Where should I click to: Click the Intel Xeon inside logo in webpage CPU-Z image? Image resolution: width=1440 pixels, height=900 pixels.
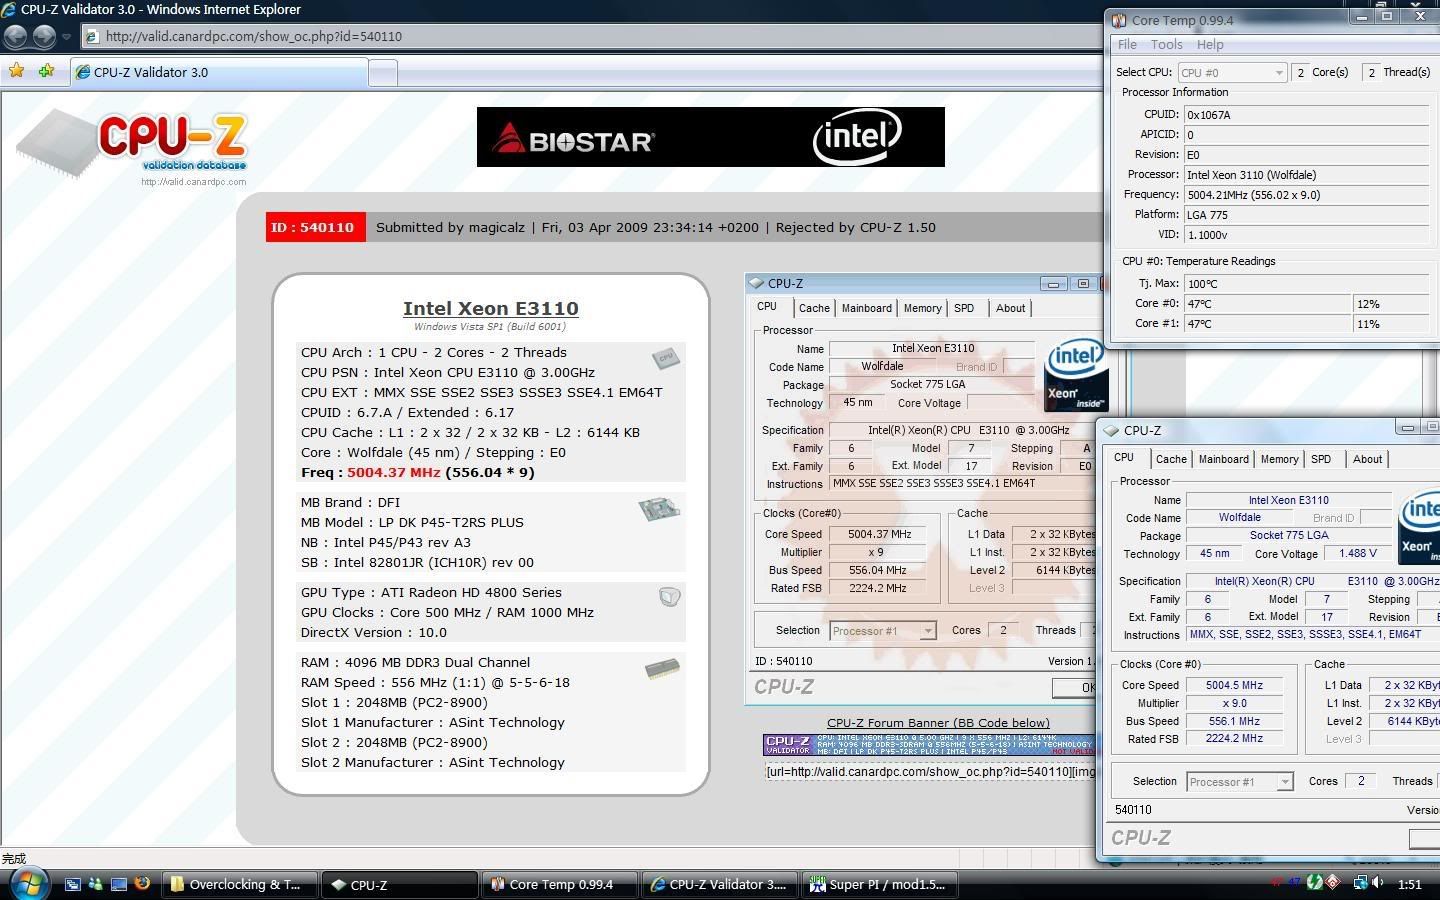click(1076, 375)
